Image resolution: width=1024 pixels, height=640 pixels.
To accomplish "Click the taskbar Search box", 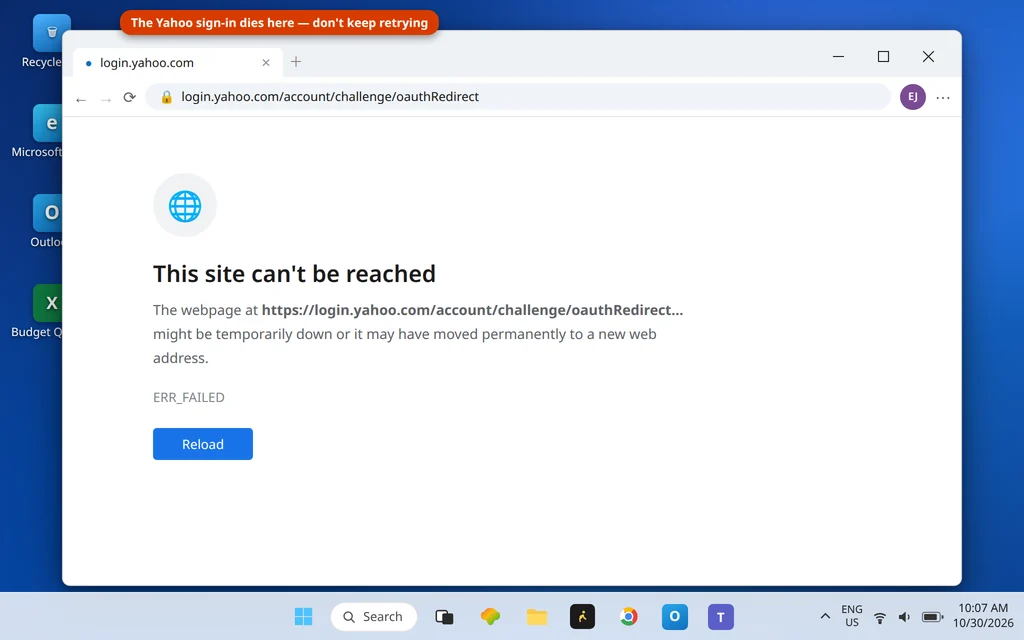I will click(374, 616).
